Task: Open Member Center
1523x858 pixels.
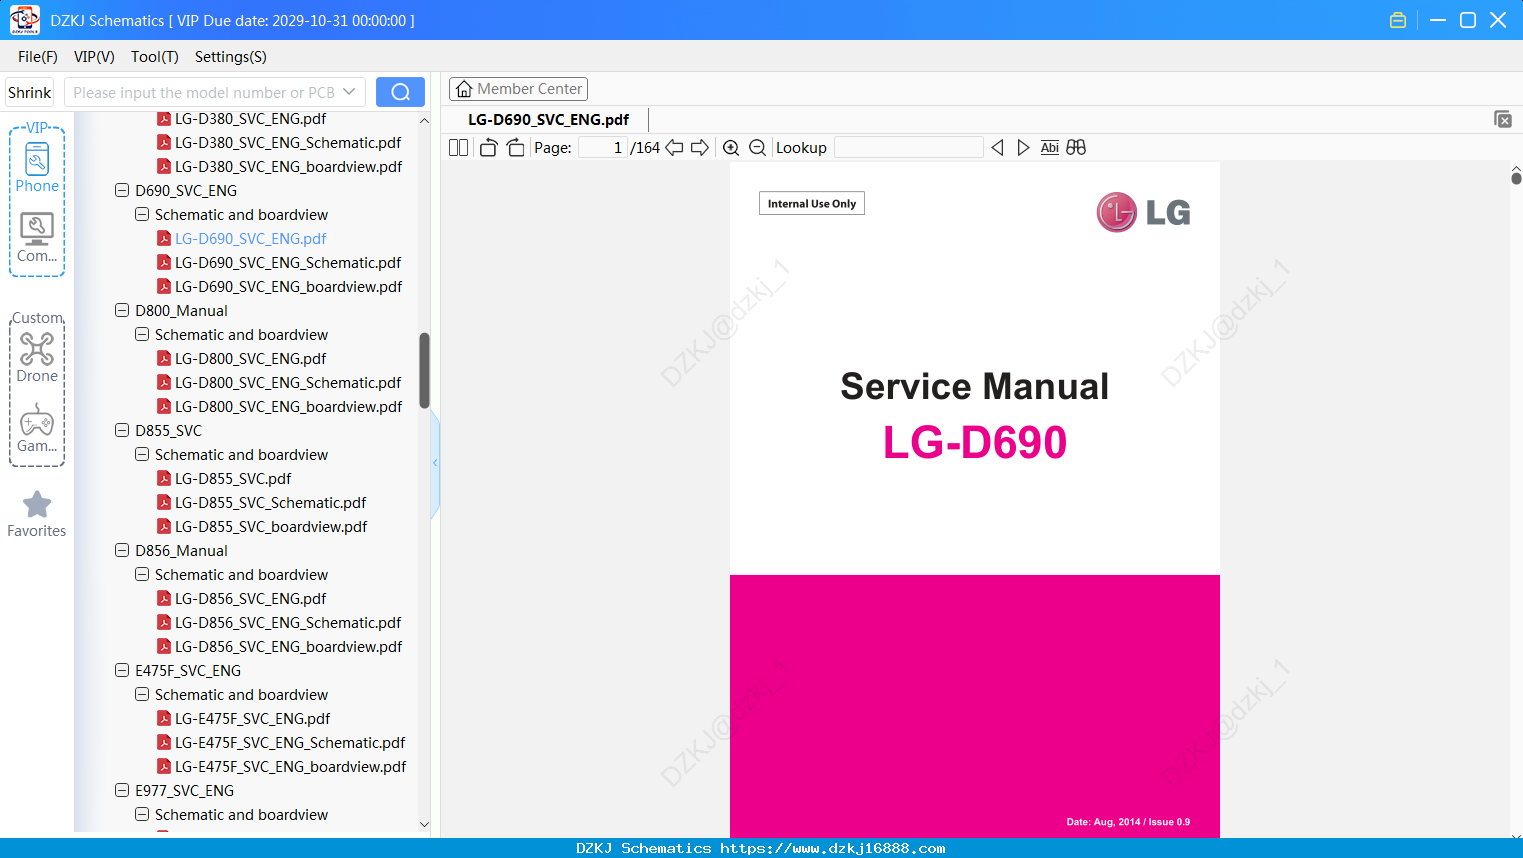Action: coord(518,89)
